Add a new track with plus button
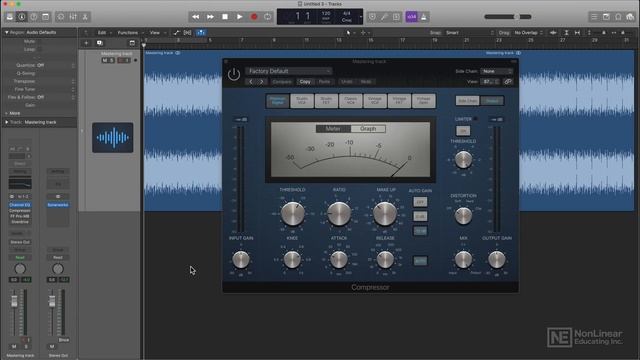 [86, 43]
